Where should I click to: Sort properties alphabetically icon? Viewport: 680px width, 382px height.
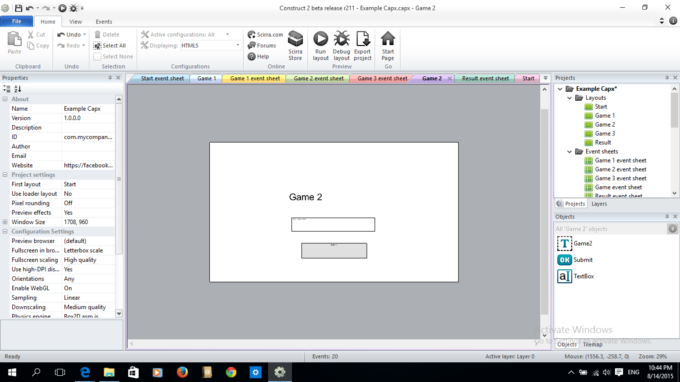17,89
